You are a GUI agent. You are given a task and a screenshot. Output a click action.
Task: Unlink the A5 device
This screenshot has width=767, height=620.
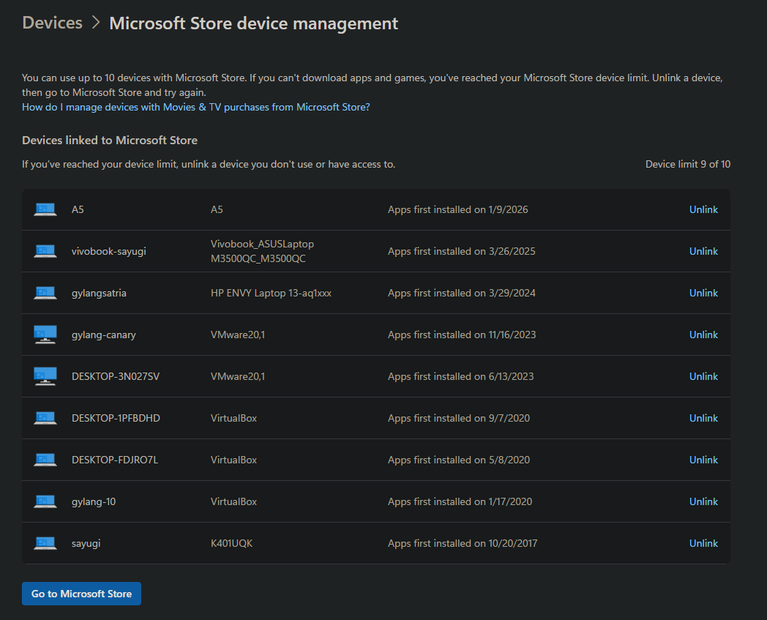[703, 209]
